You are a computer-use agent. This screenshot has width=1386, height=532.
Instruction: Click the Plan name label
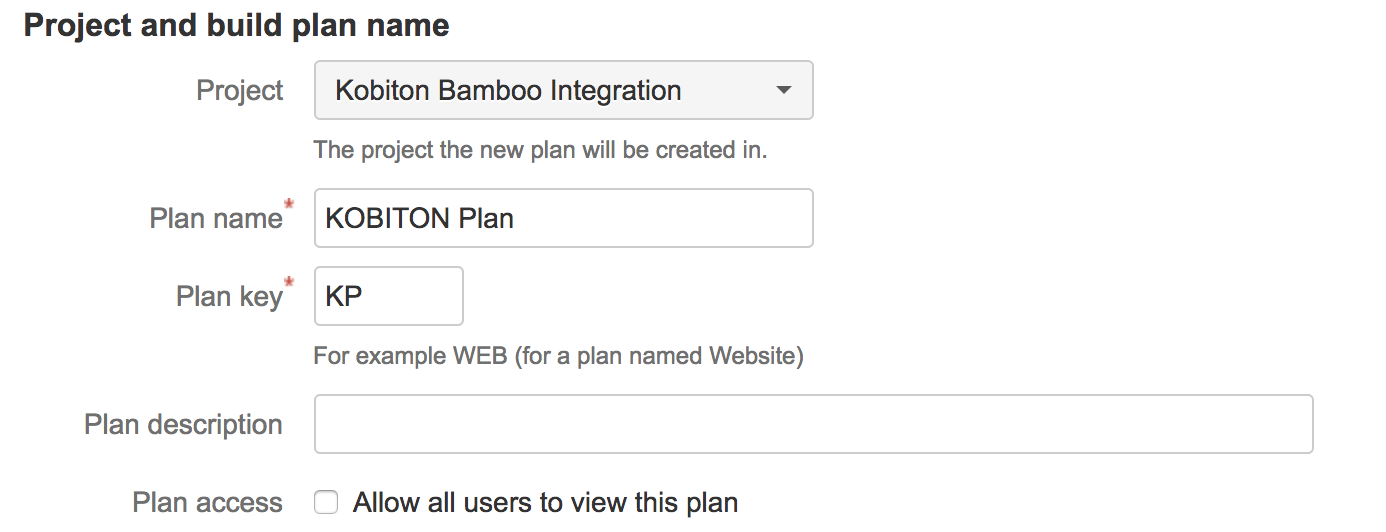coord(215,219)
